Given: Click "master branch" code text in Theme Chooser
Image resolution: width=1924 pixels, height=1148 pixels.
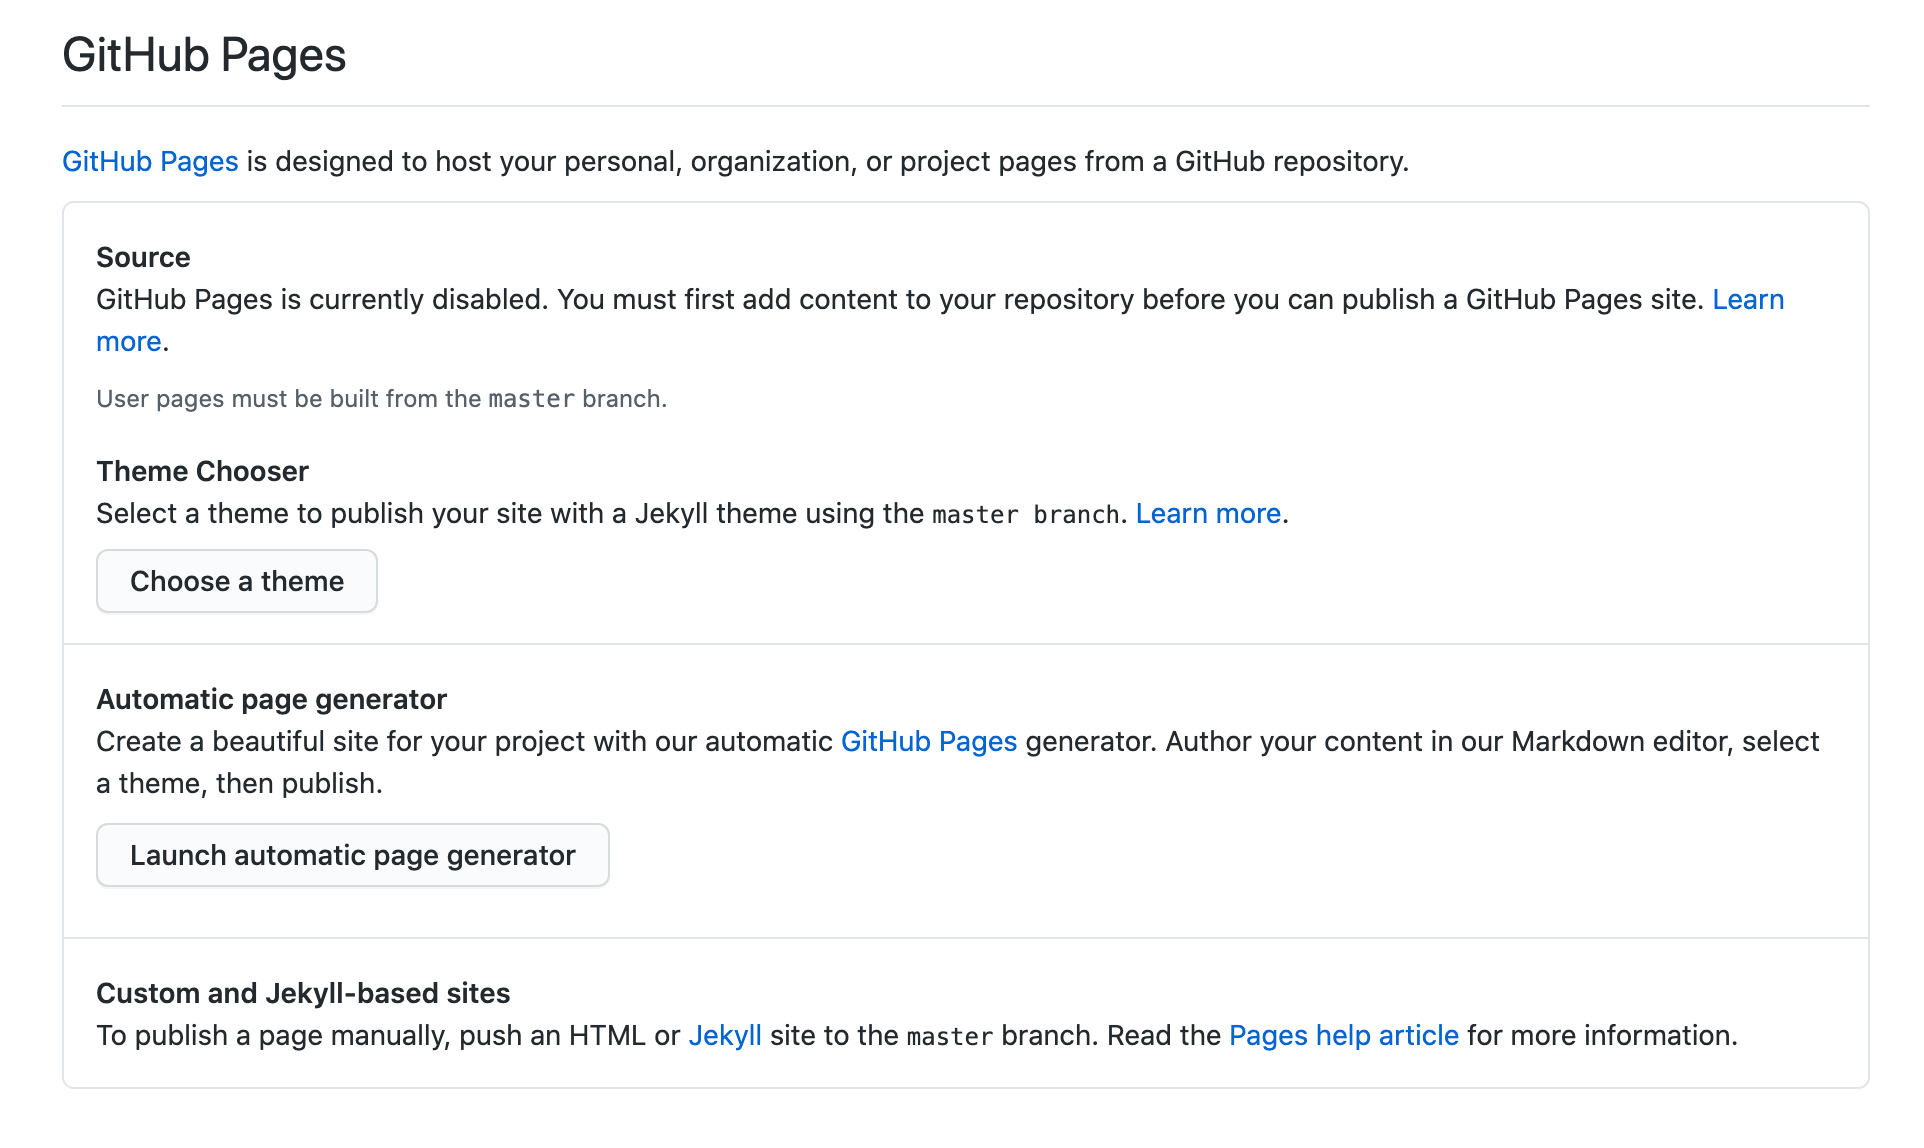Looking at the screenshot, I should click(x=1025, y=514).
